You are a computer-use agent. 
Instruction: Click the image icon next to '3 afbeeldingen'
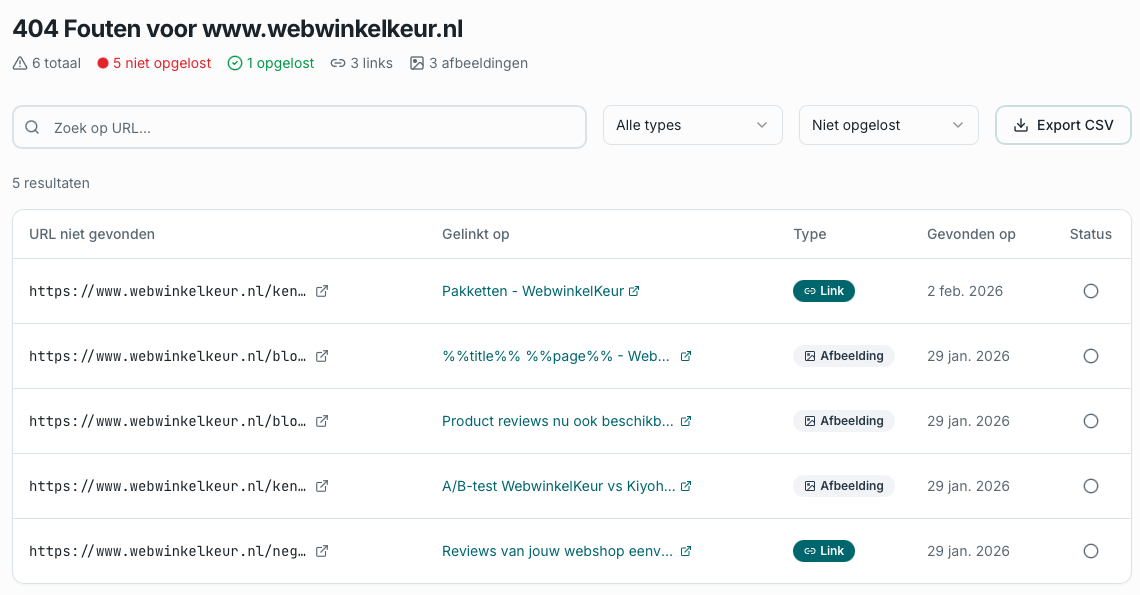pos(417,63)
